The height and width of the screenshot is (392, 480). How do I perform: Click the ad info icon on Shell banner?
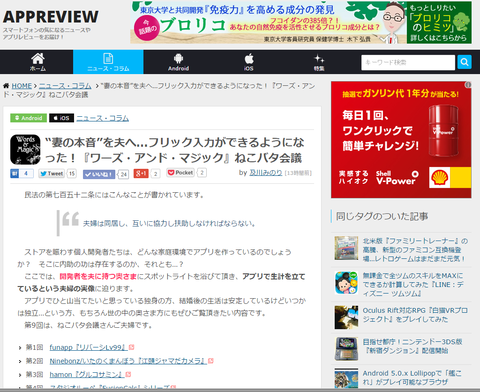click(468, 85)
